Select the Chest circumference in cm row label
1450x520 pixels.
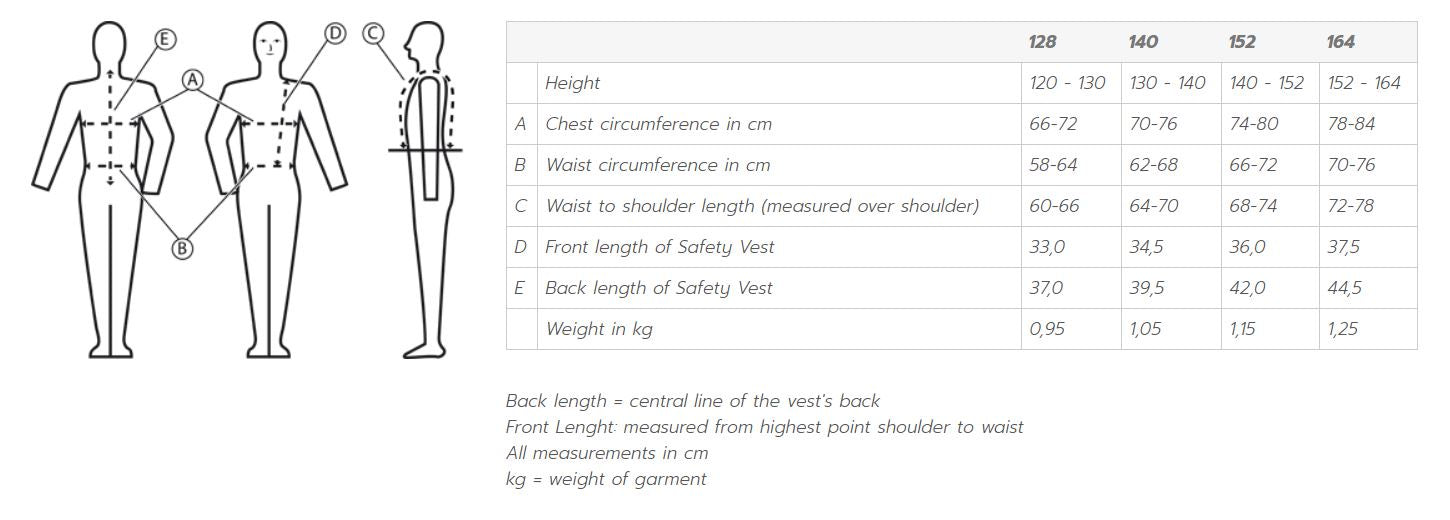click(x=658, y=124)
